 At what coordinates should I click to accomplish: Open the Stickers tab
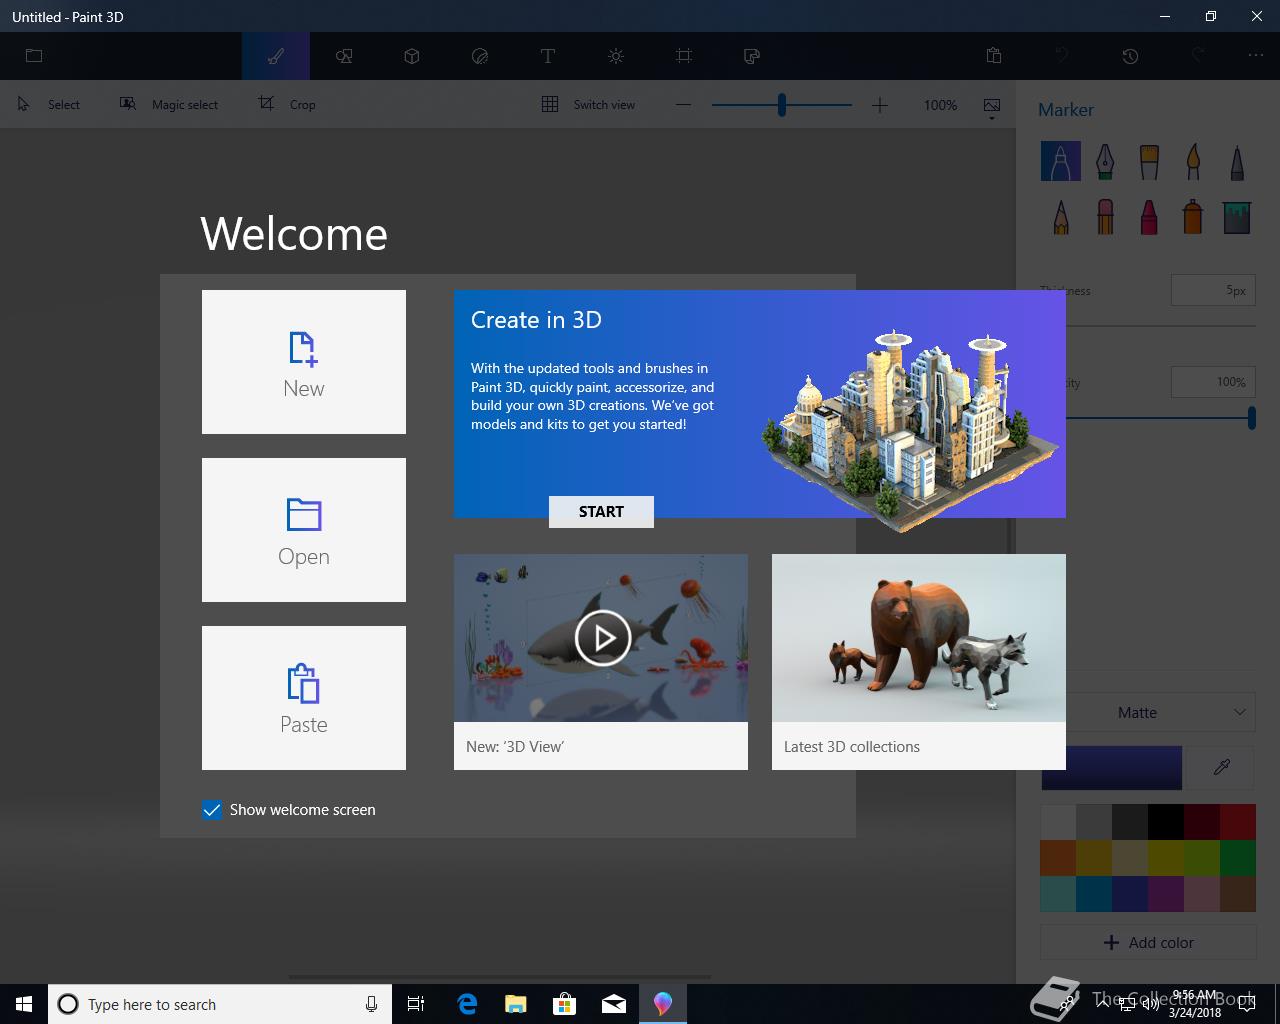click(x=480, y=56)
